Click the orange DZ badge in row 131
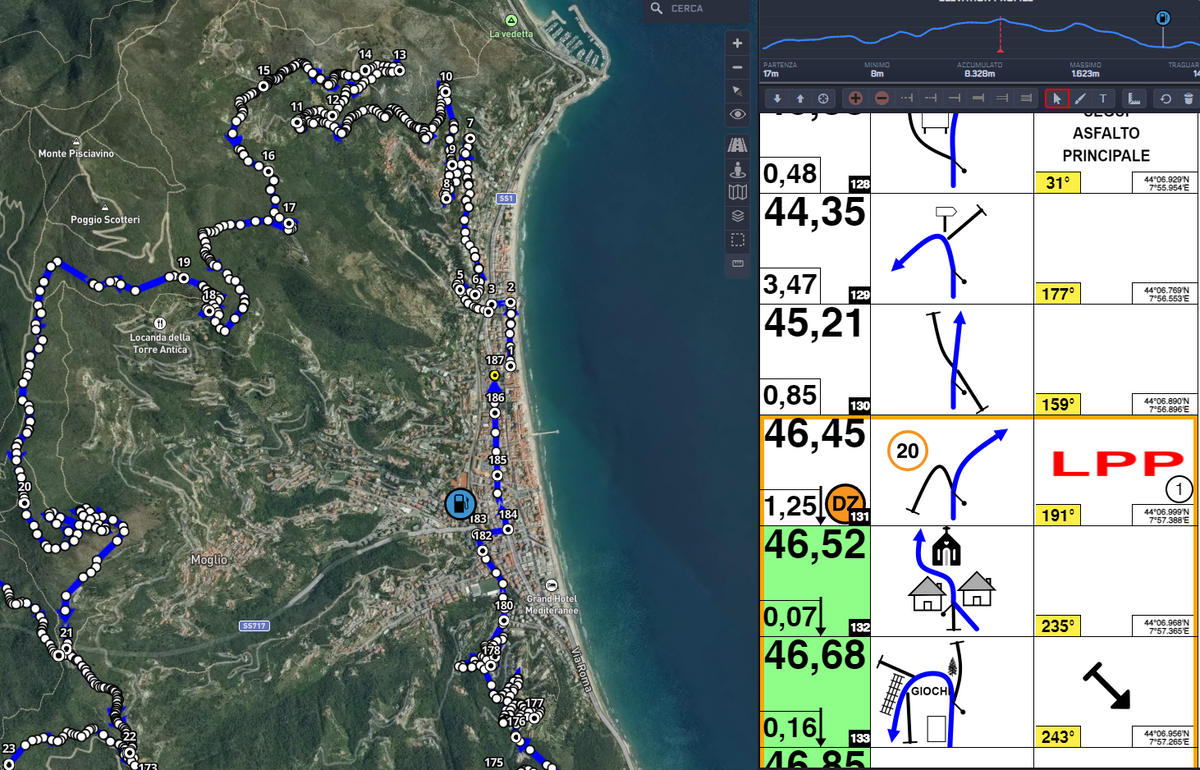The height and width of the screenshot is (770, 1200). pos(844,502)
